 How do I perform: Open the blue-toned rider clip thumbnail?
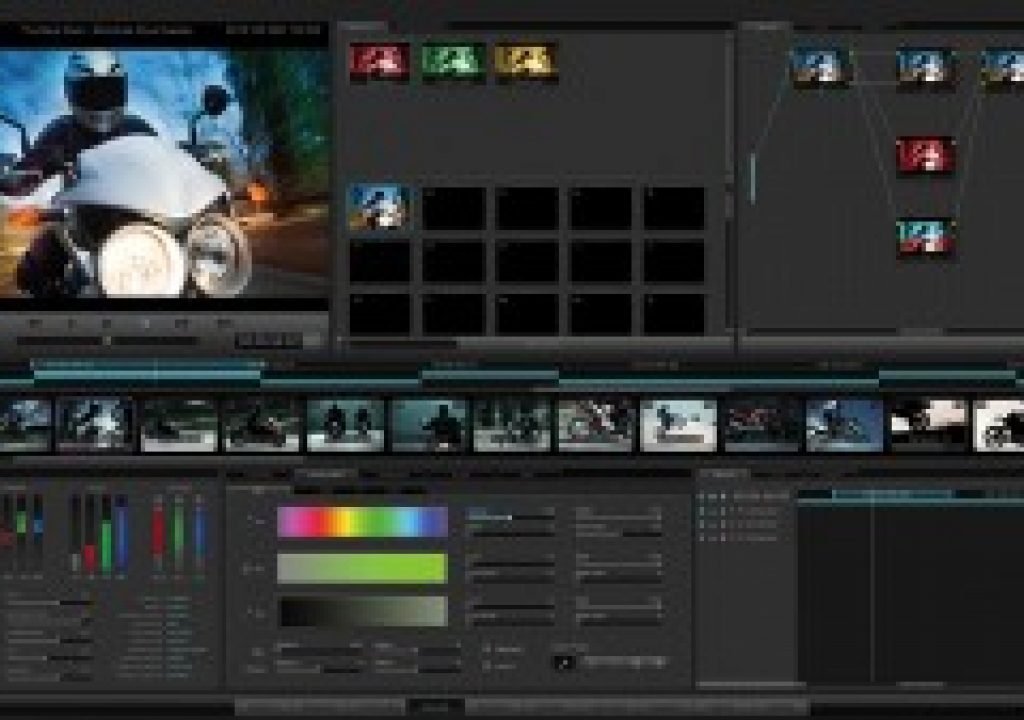pos(844,426)
